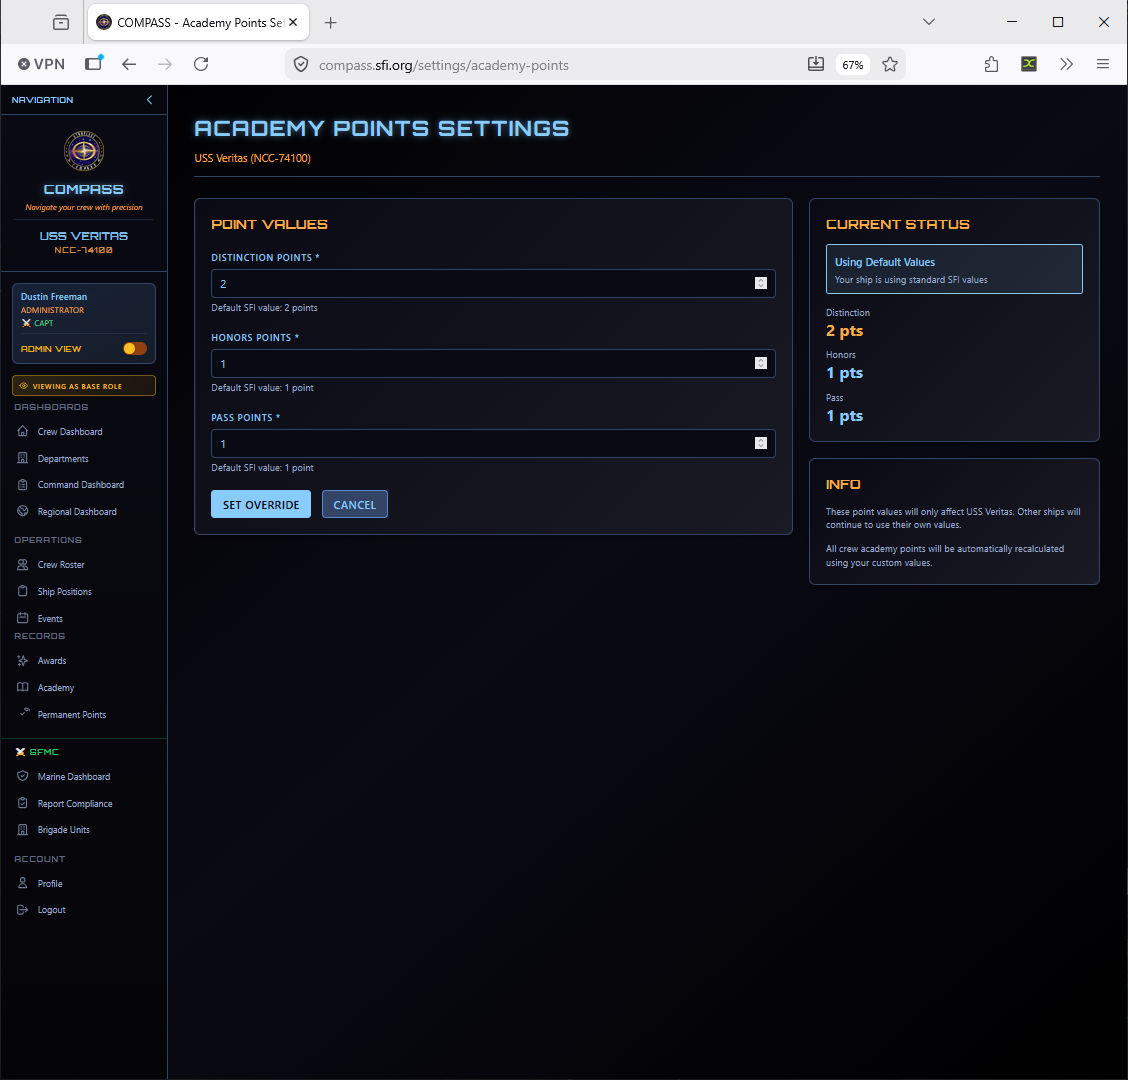
Task: Adjust Pass Points spinner arrows
Action: 760,443
